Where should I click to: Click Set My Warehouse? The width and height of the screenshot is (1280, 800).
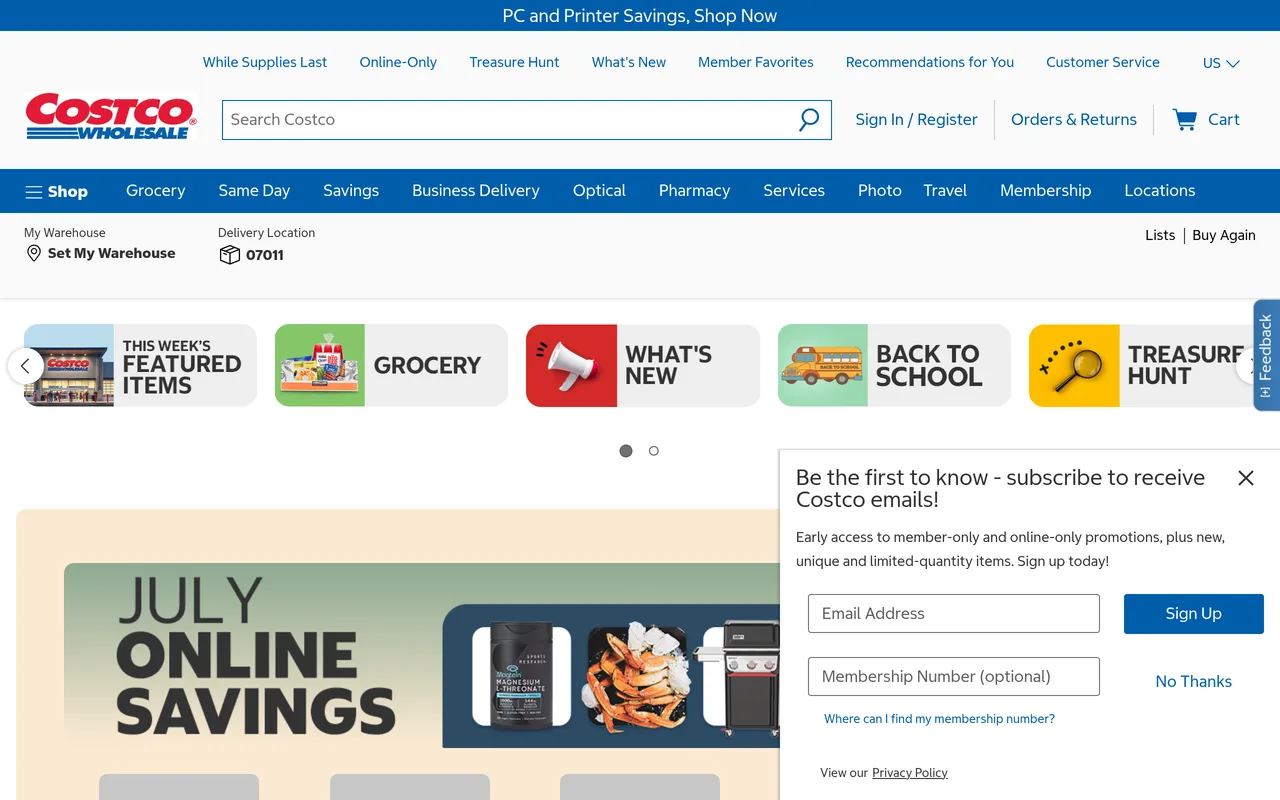tap(111, 254)
